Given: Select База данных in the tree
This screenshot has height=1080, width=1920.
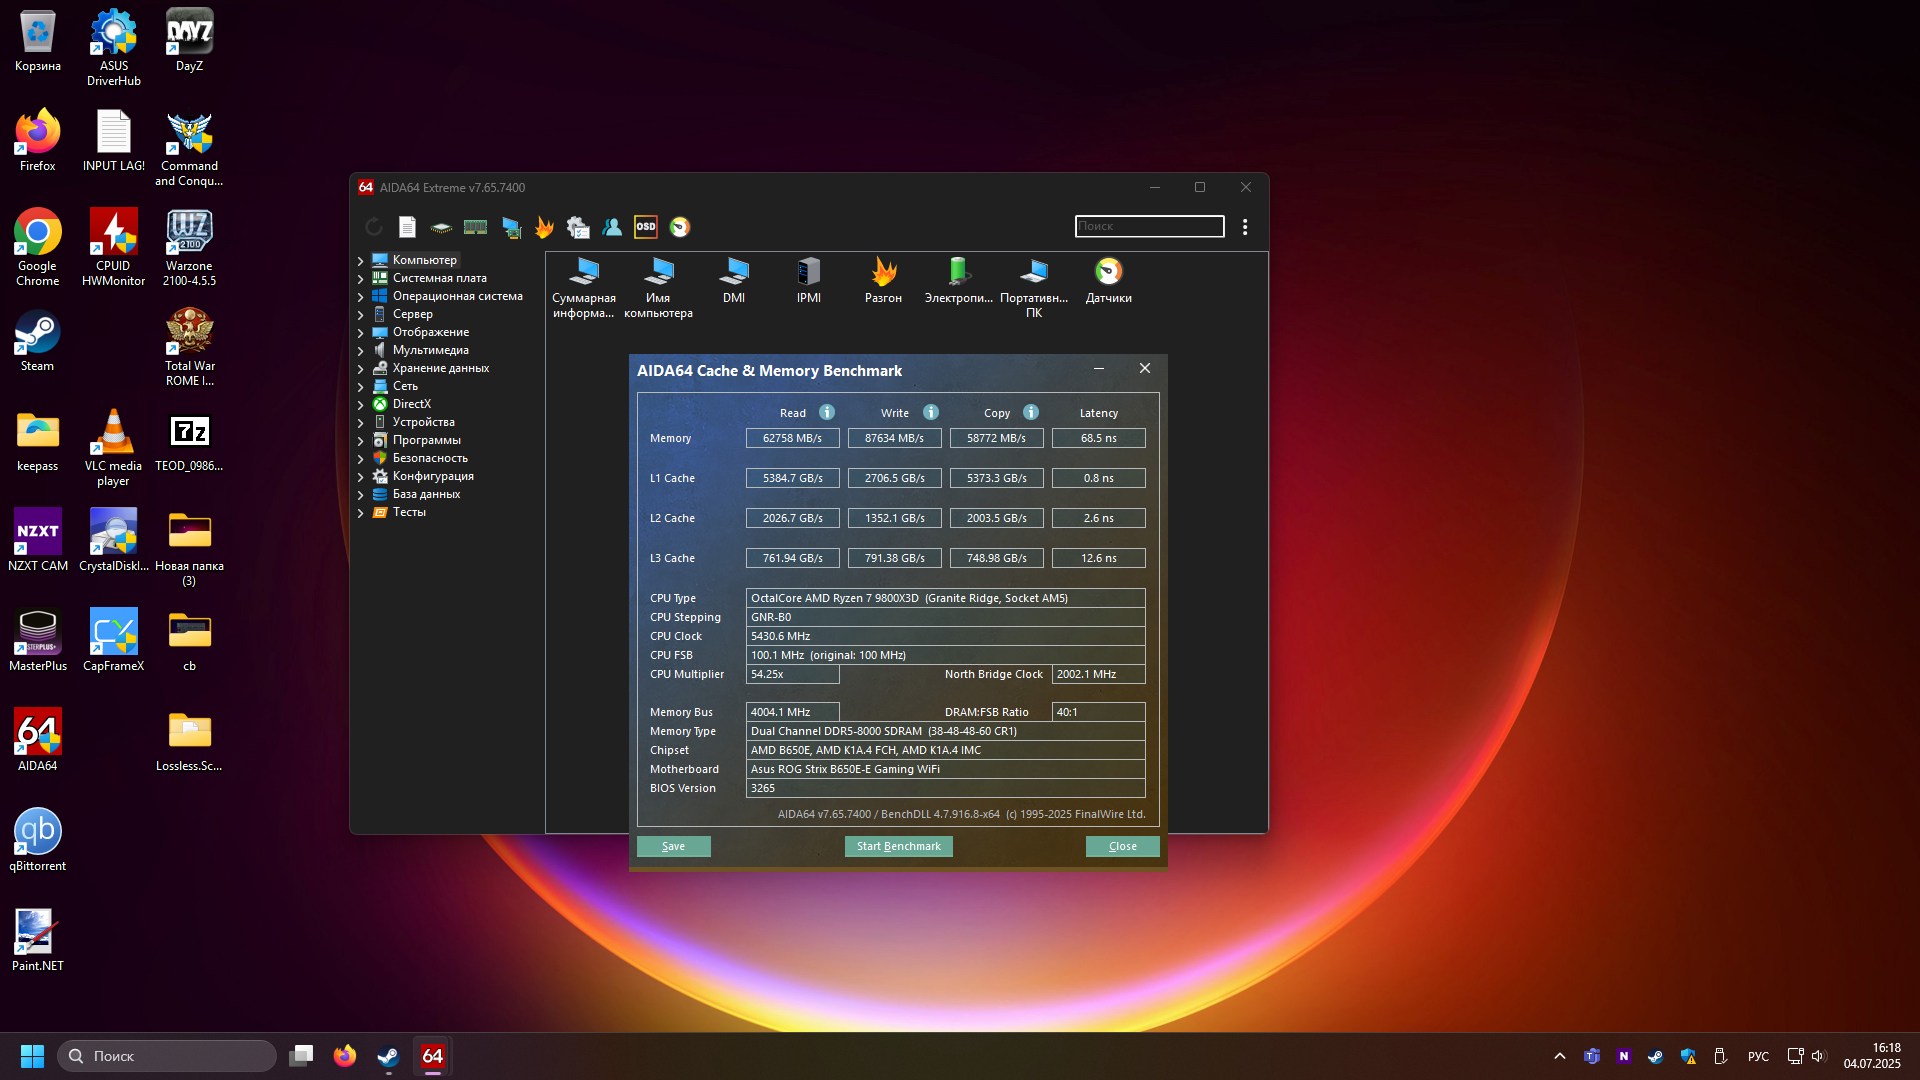Looking at the screenshot, I should point(426,494).
